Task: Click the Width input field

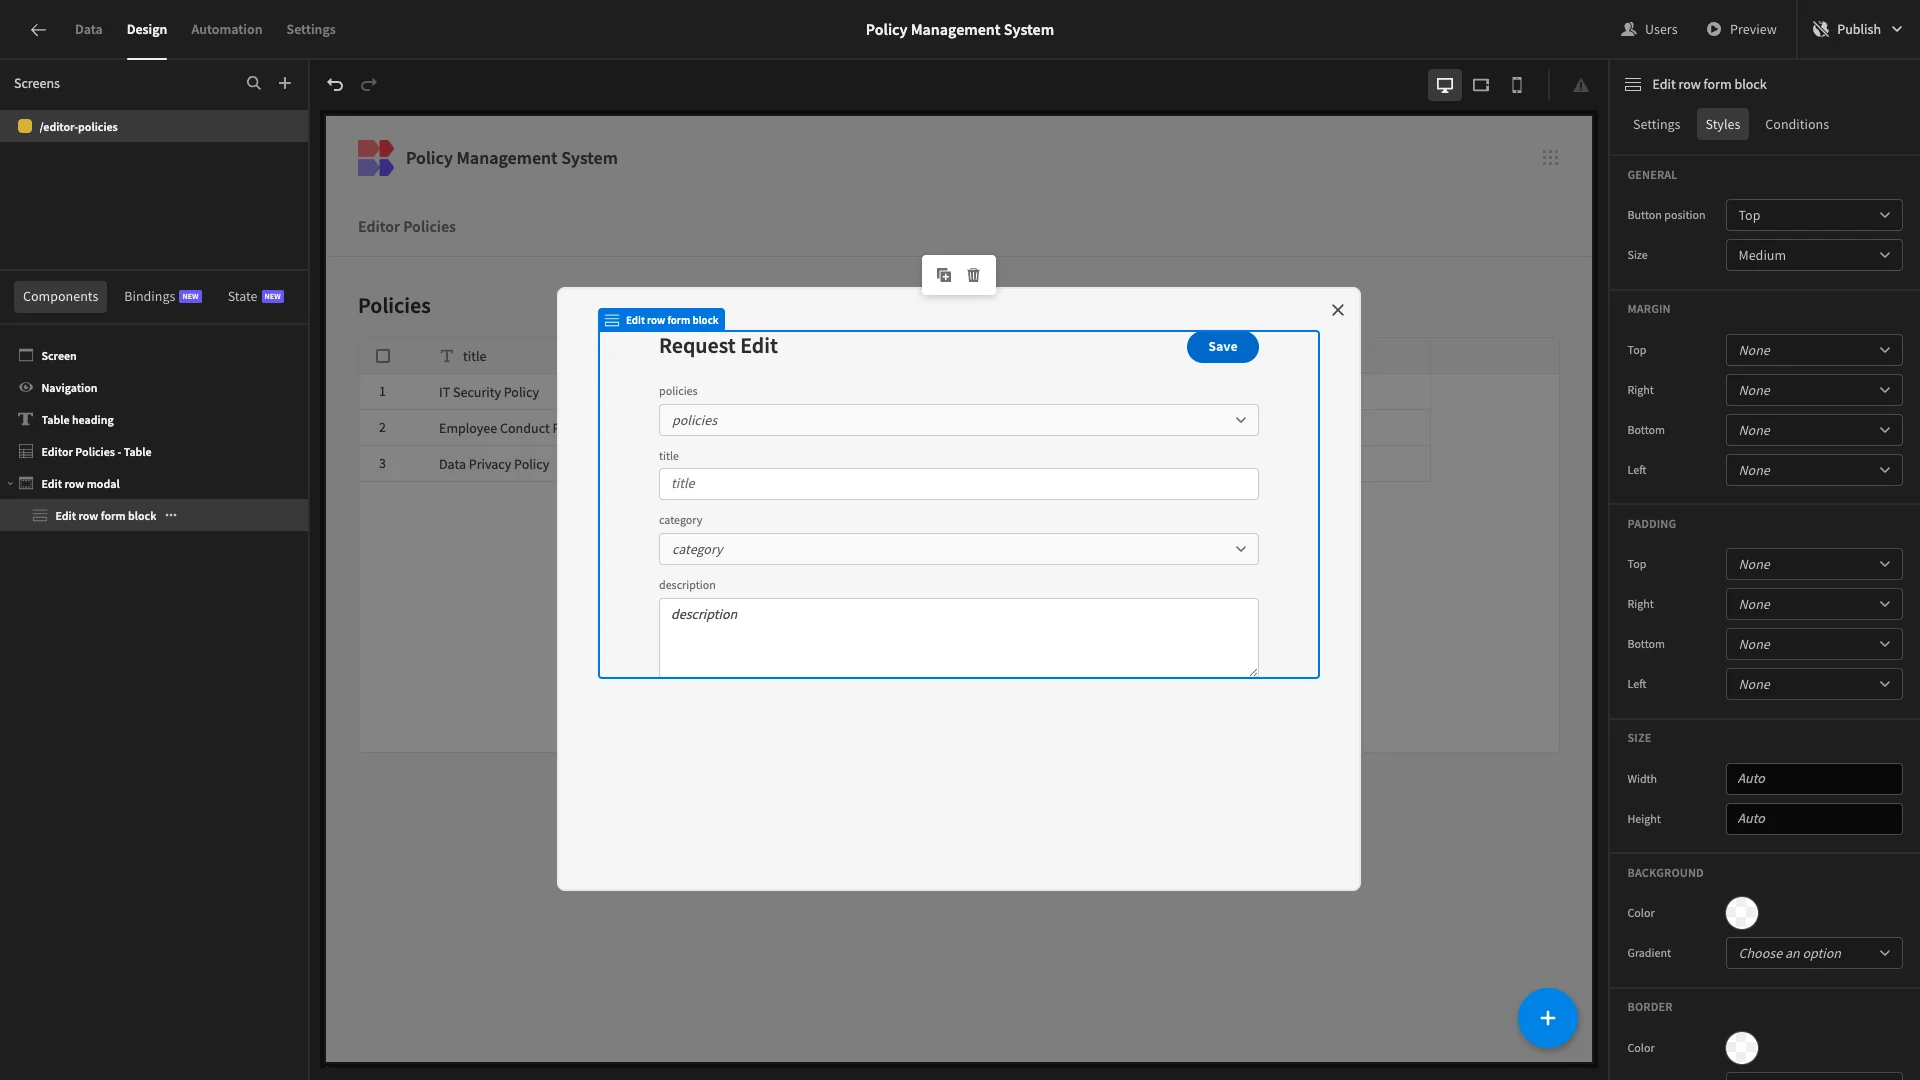Action: point(1814,779)
